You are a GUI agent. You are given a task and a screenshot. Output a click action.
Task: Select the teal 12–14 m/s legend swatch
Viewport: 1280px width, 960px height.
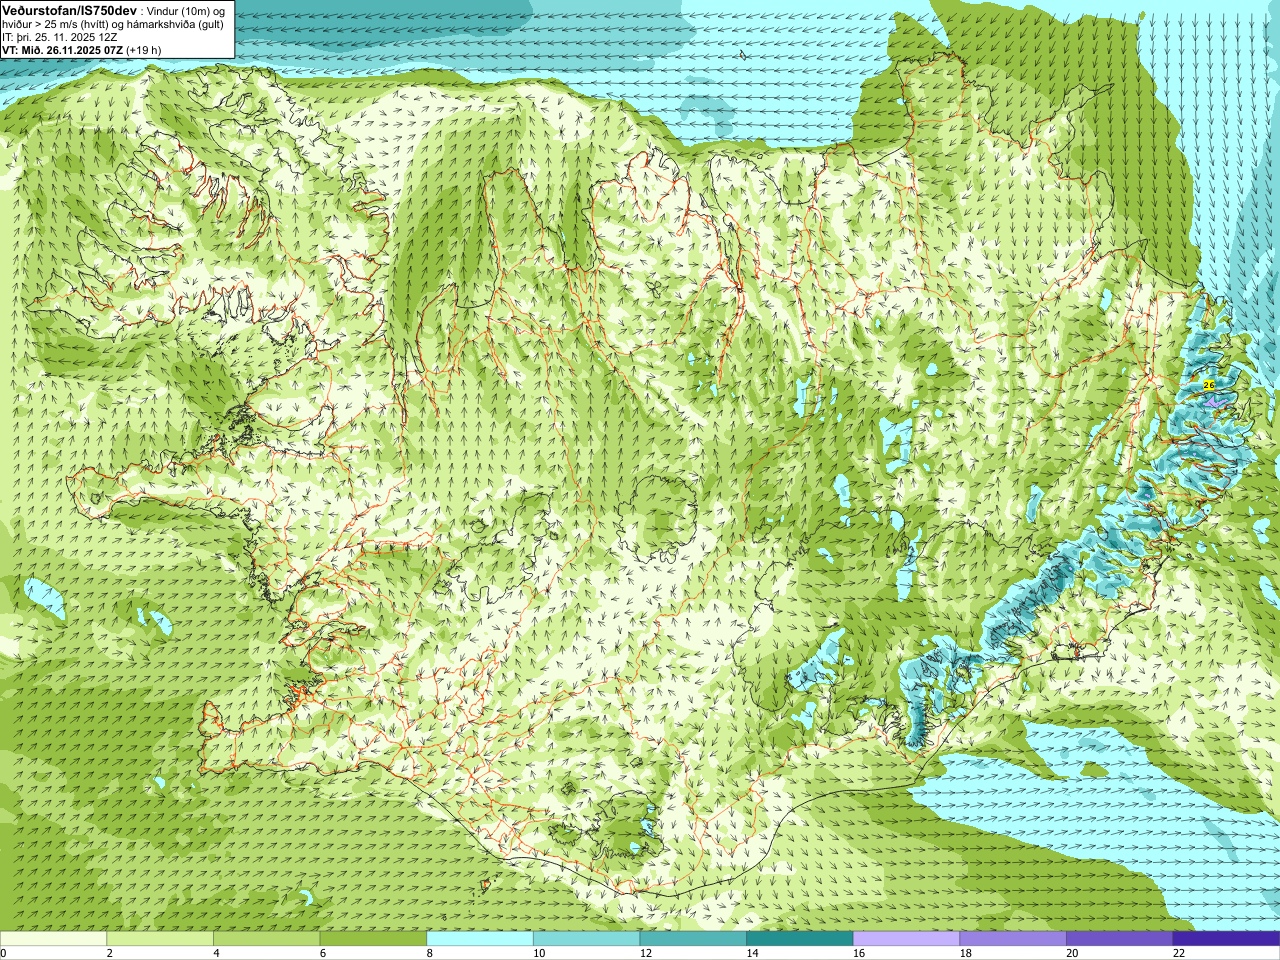point(693,939)
